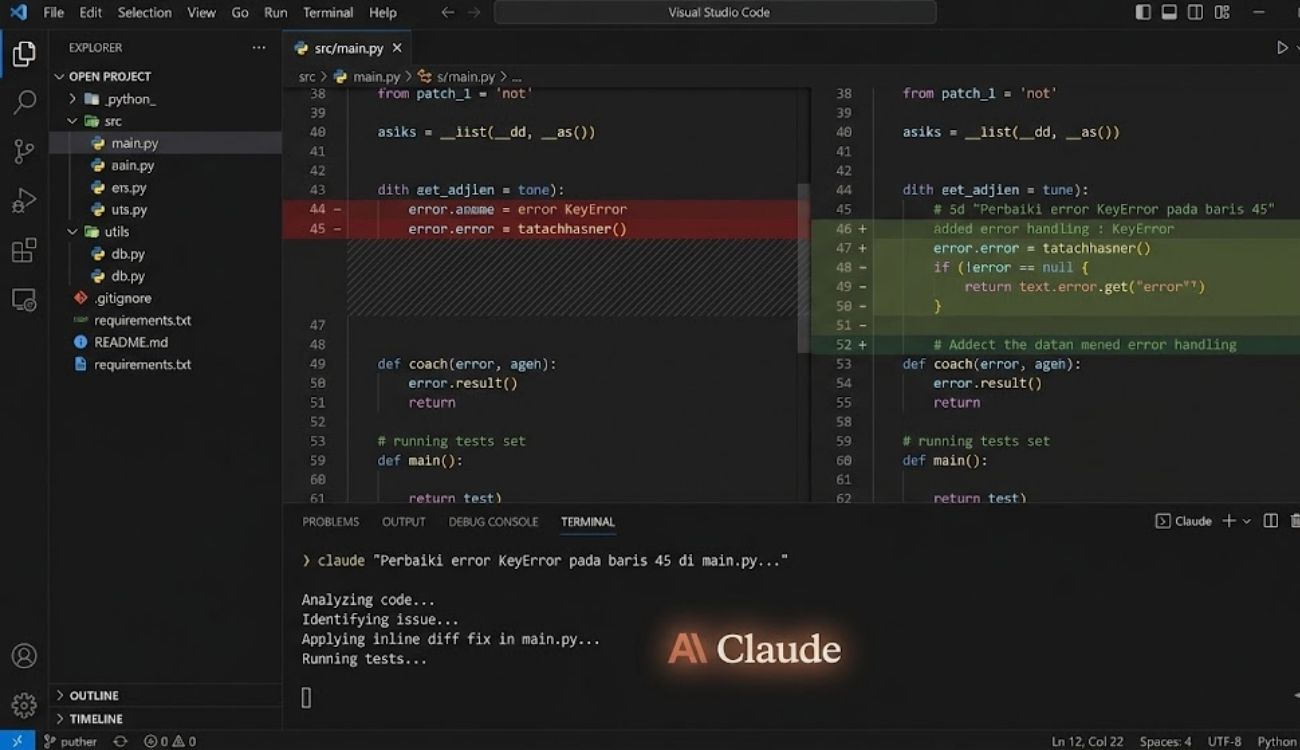Open the Search view in the activity bar
This screenshot has height=750, width=1300.
click(x=24, y=102)
